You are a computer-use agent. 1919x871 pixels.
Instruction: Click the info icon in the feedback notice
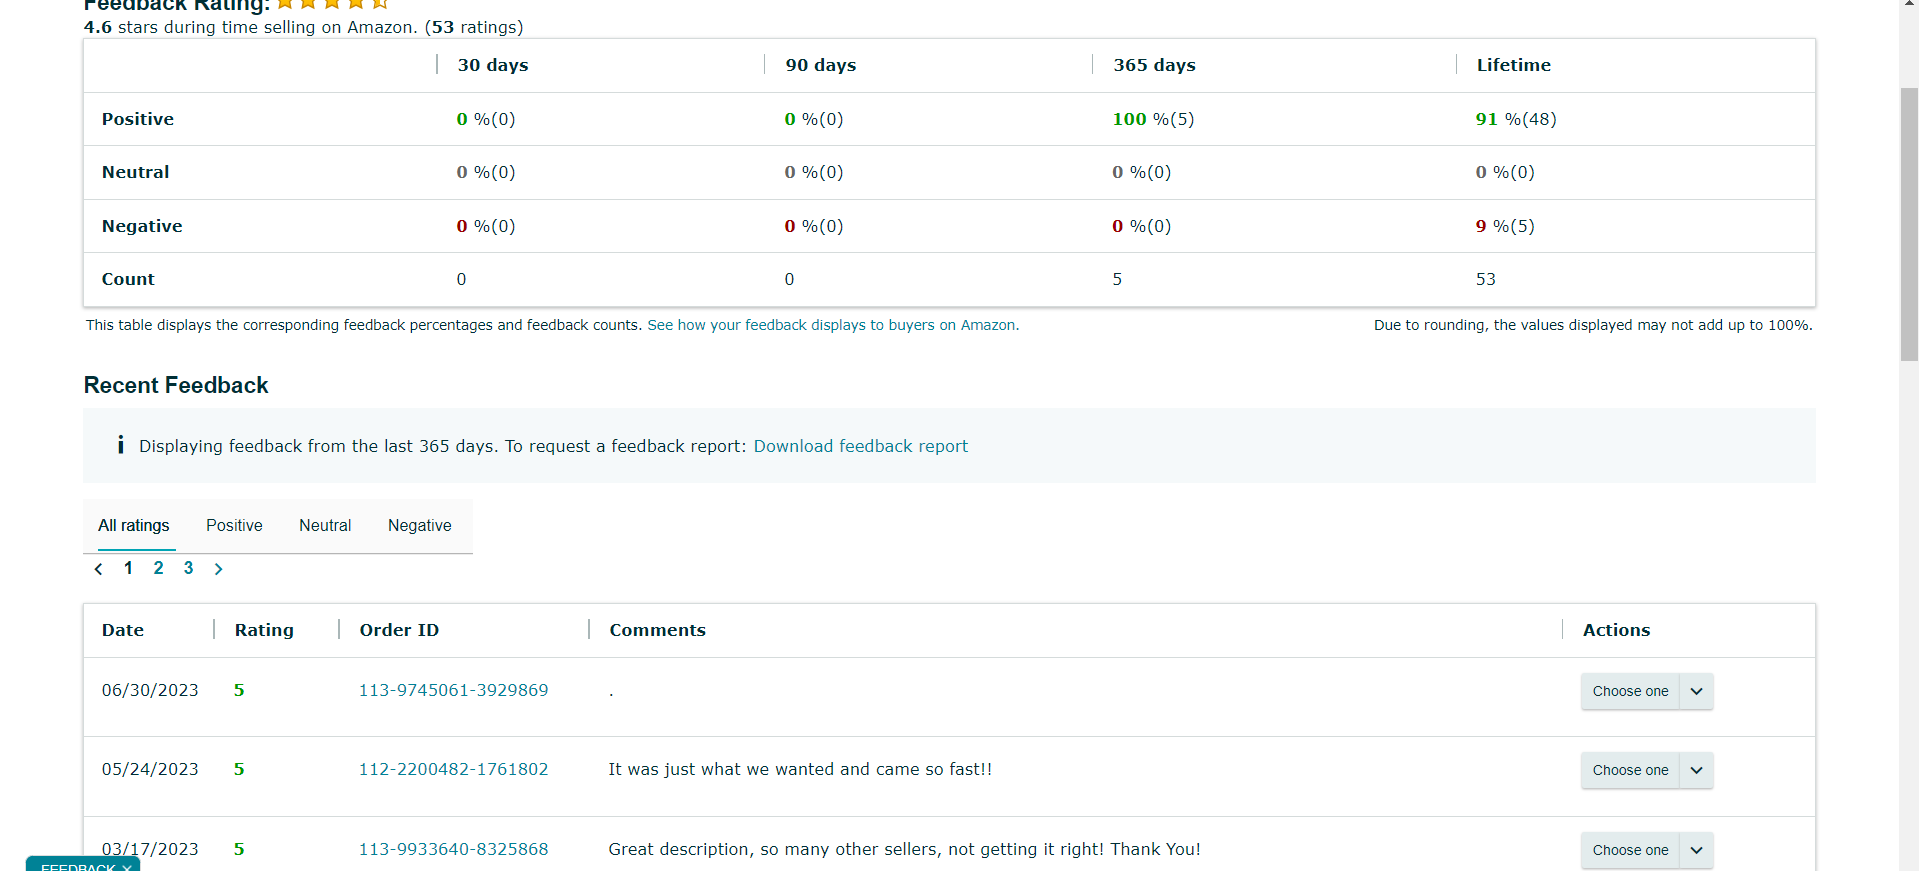pos(121,445)
